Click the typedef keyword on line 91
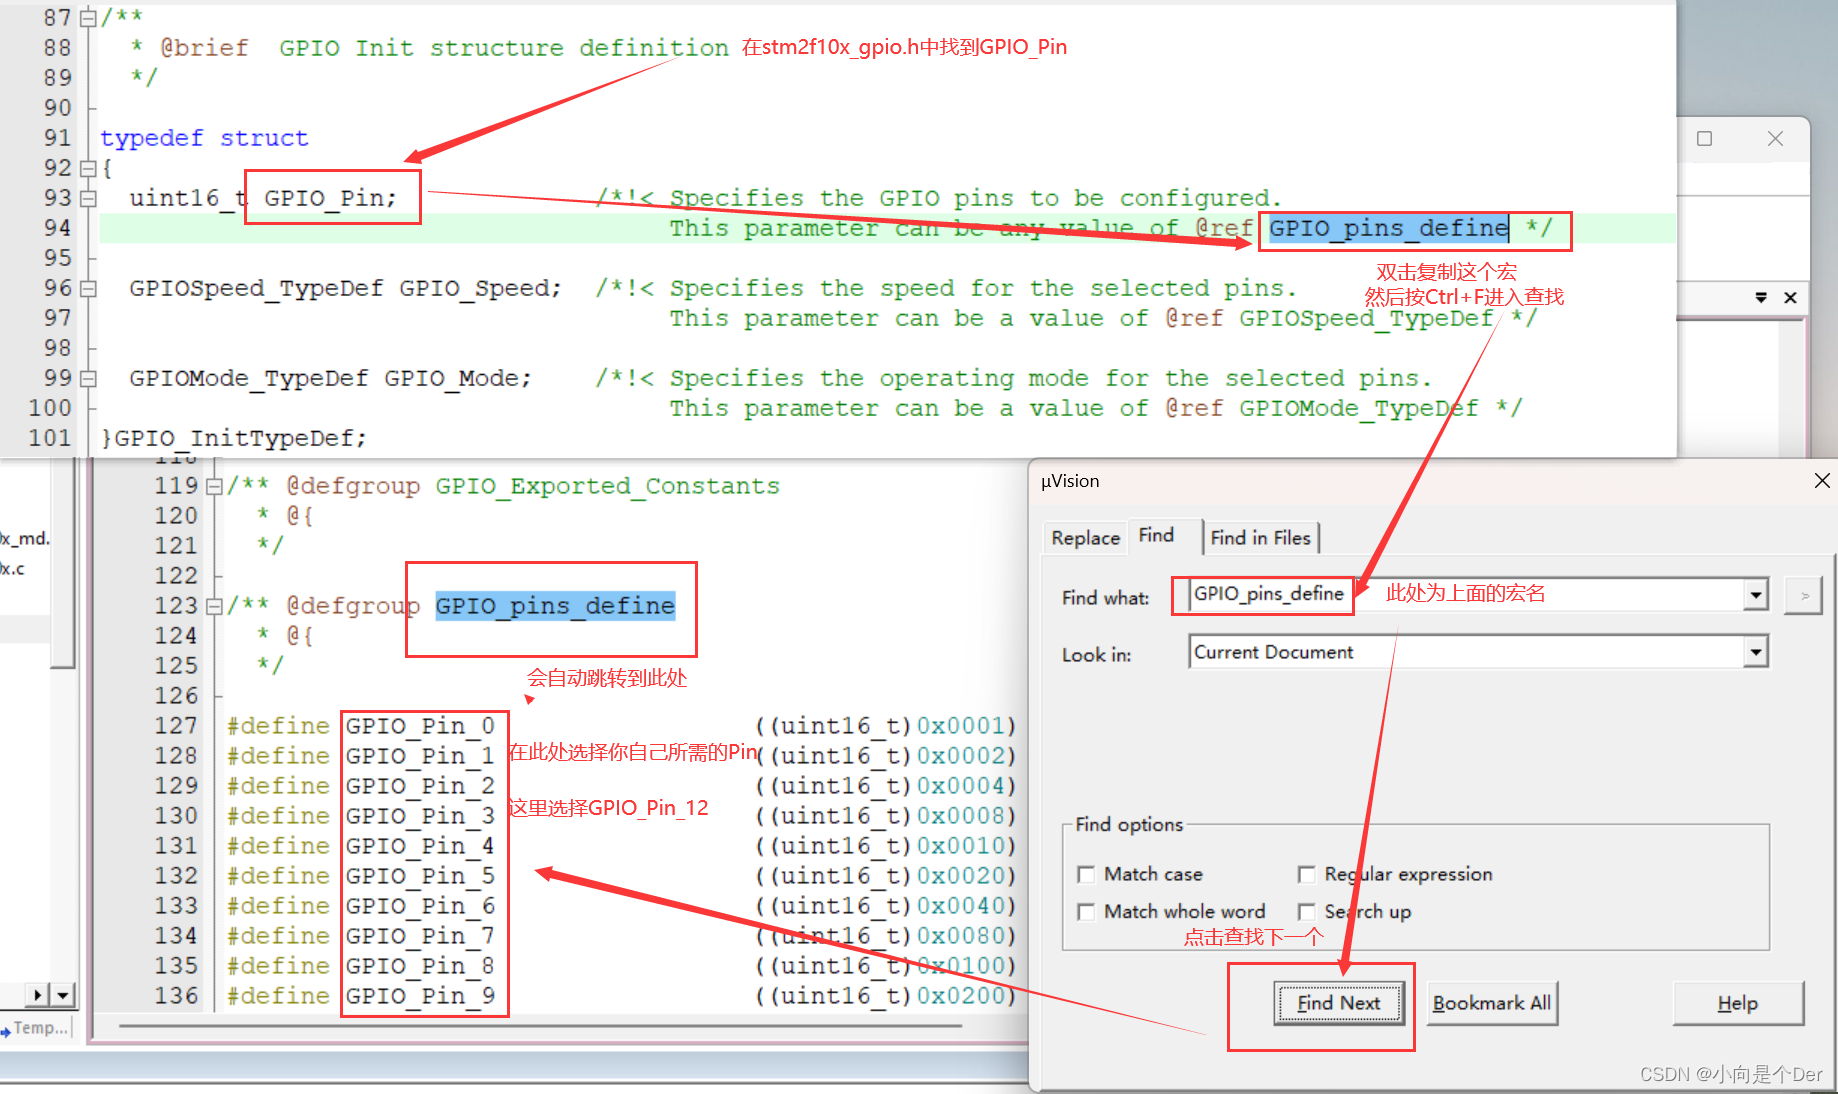This screenshot has height=1094, width=1838. pos(151,138)
